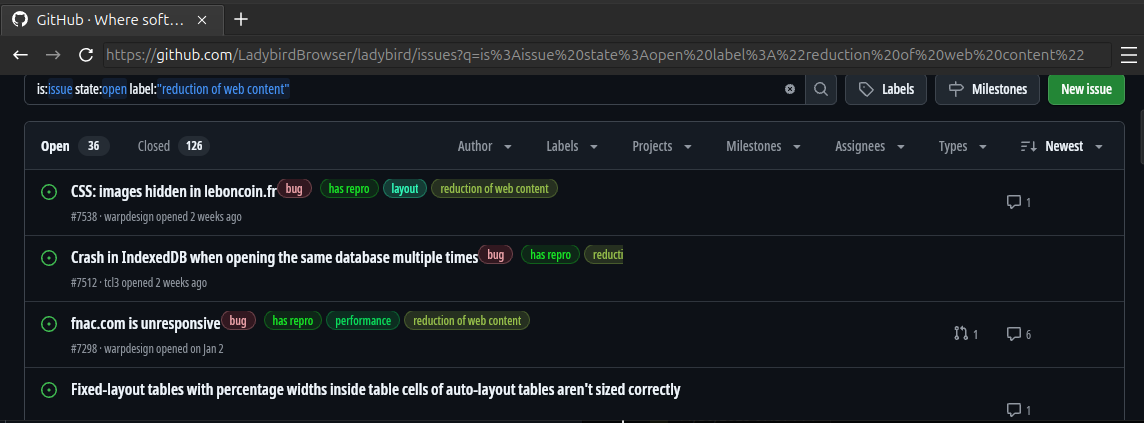Click the green New issue button
This screenshot has width=1144, height=423.
tap(1086, 89)
